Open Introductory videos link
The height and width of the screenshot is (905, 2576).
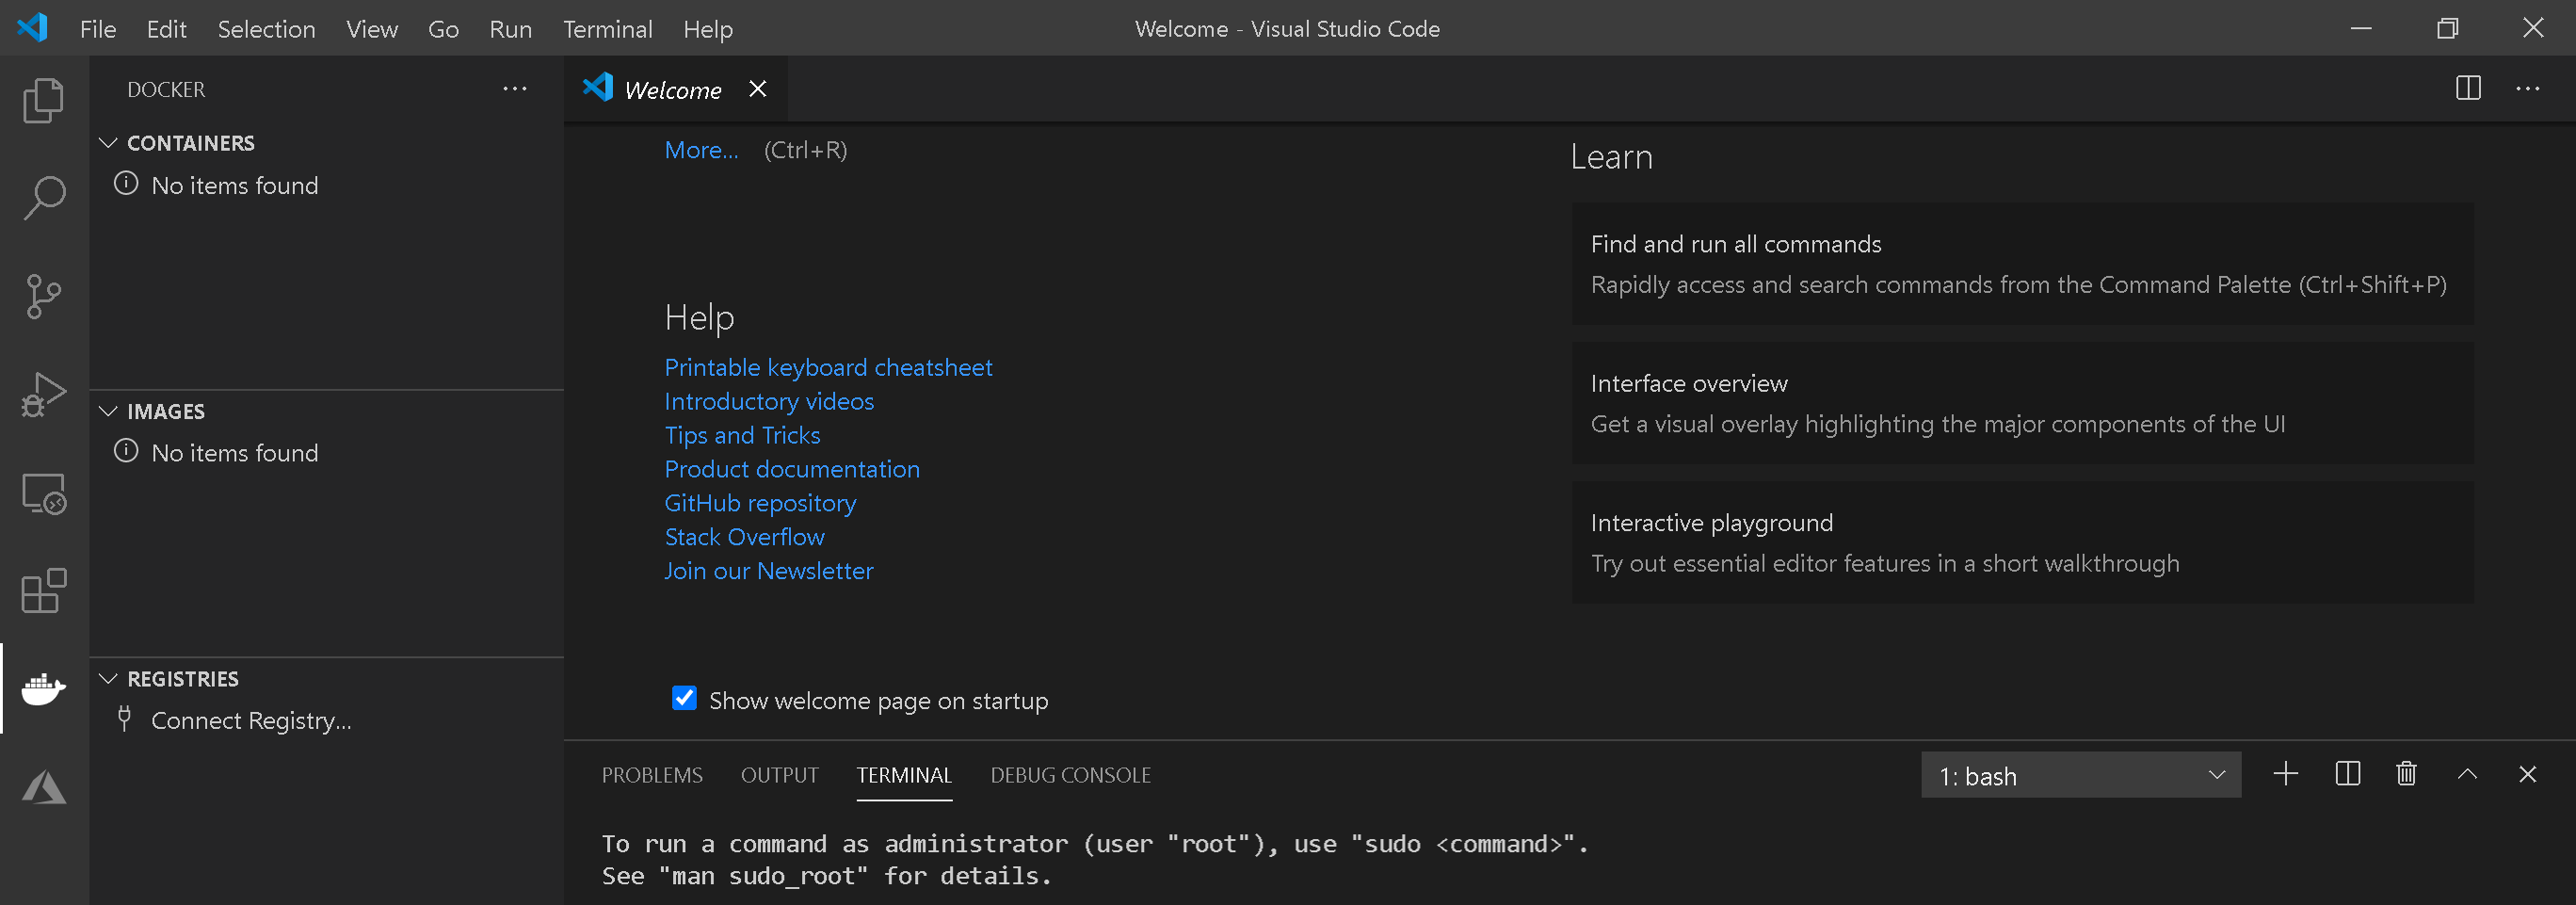769,401
